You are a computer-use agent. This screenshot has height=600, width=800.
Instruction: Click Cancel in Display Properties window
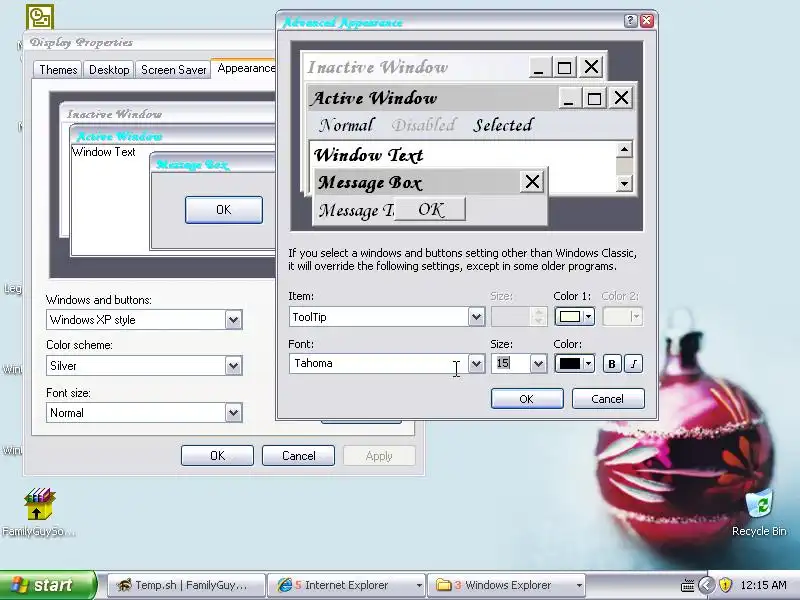(298, 456)
